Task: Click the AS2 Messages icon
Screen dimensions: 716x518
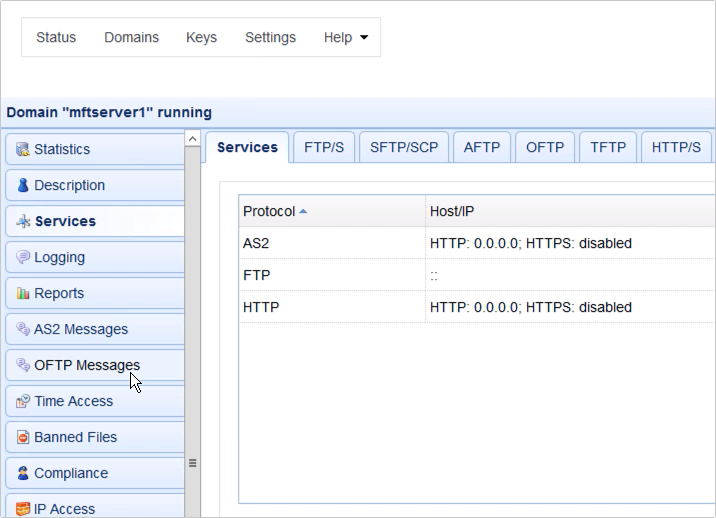Action: click(23, 329)
